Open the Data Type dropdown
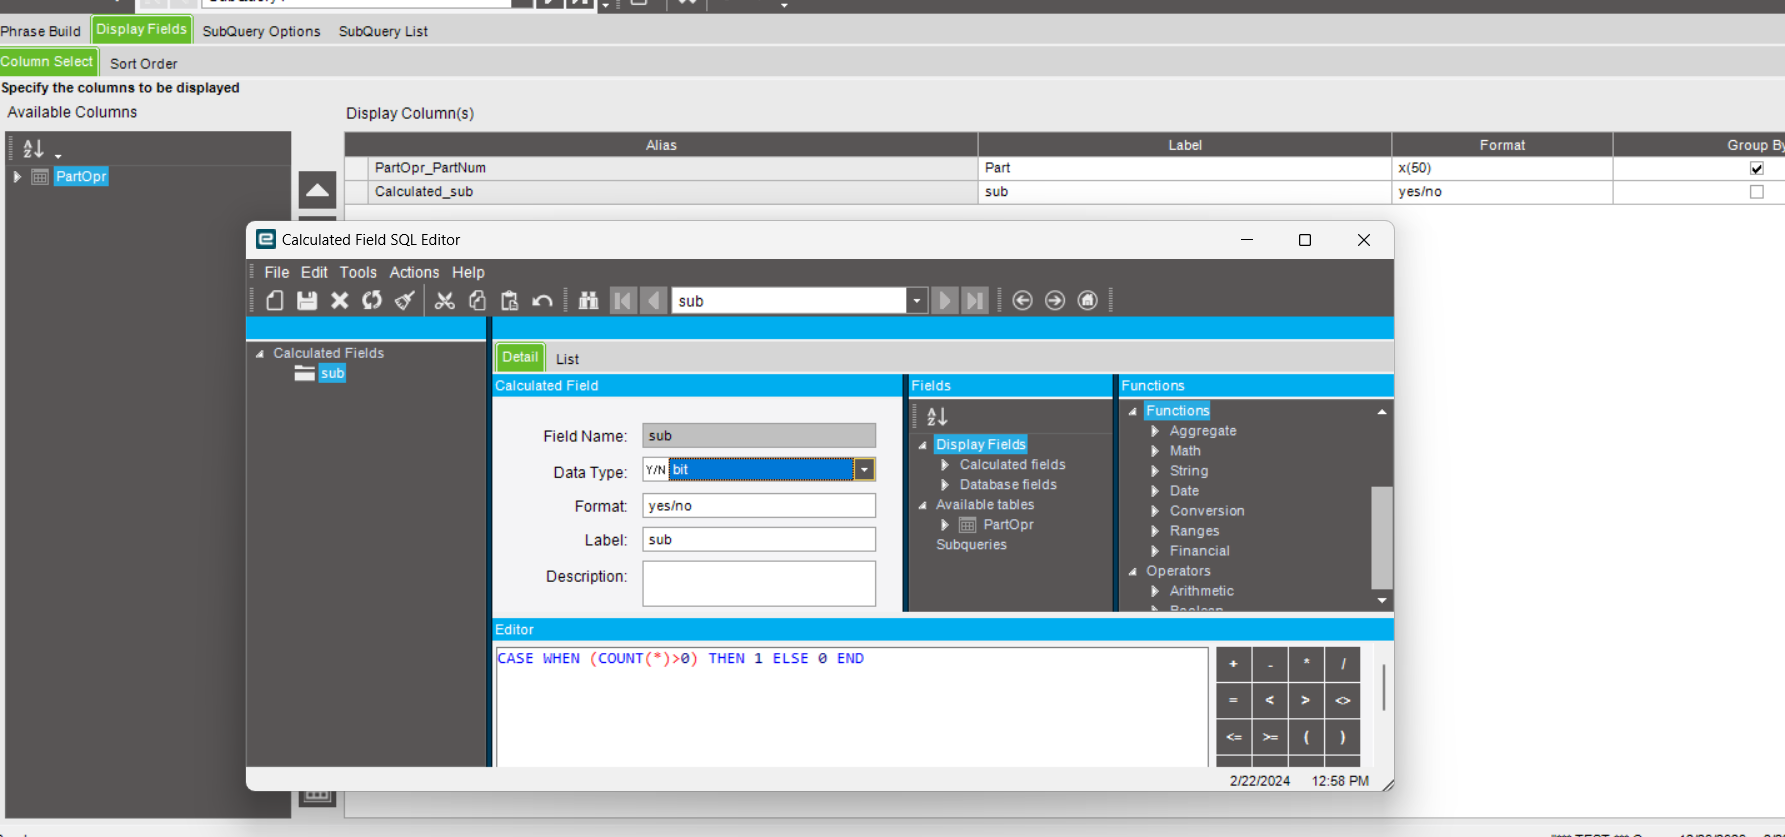This screenshot has height=837, width=1785. coord(864,470)
